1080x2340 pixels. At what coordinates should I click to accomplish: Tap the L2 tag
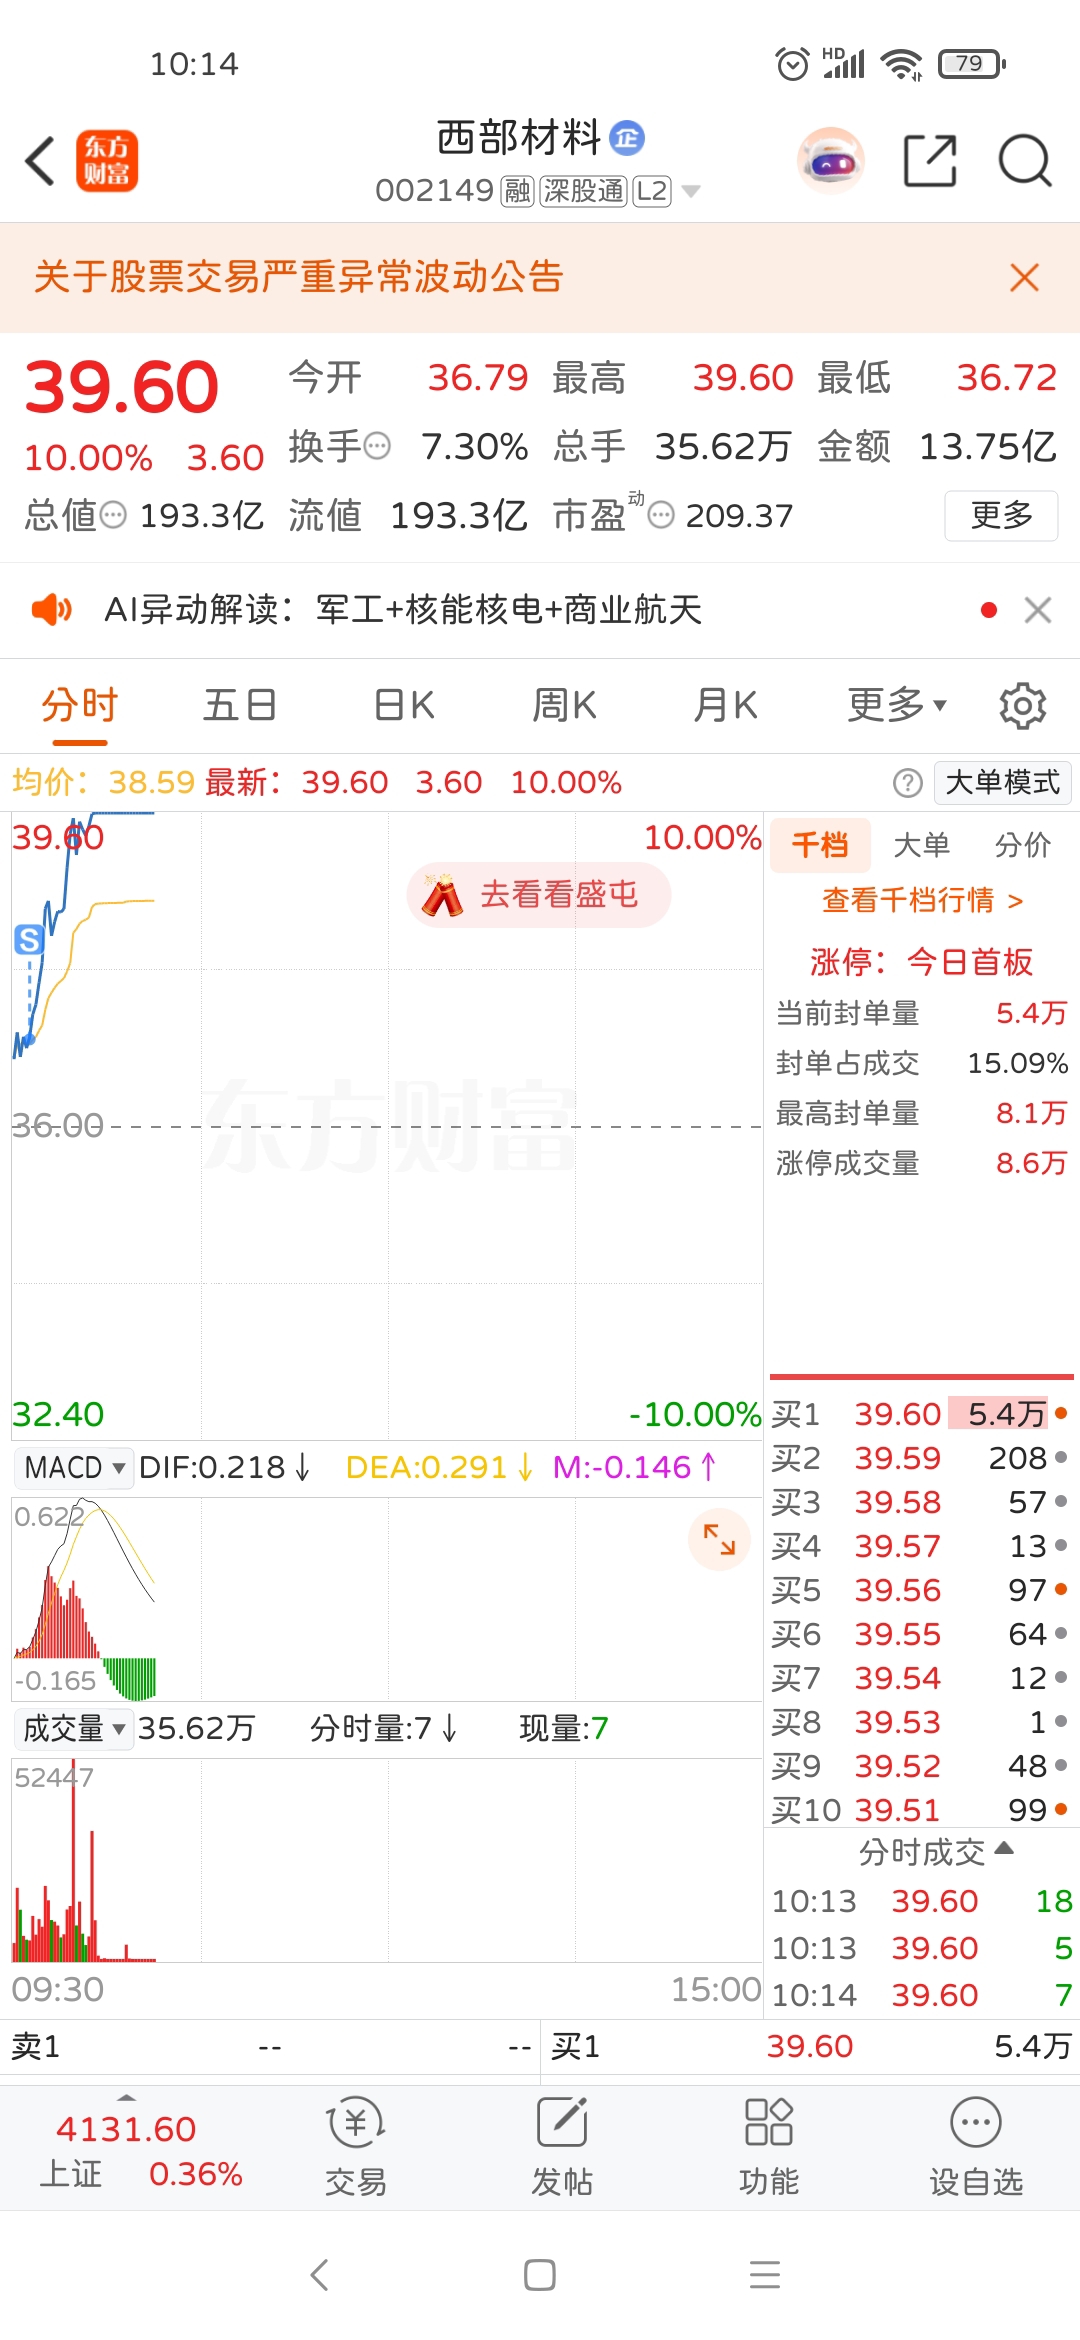tap(652, 191)
